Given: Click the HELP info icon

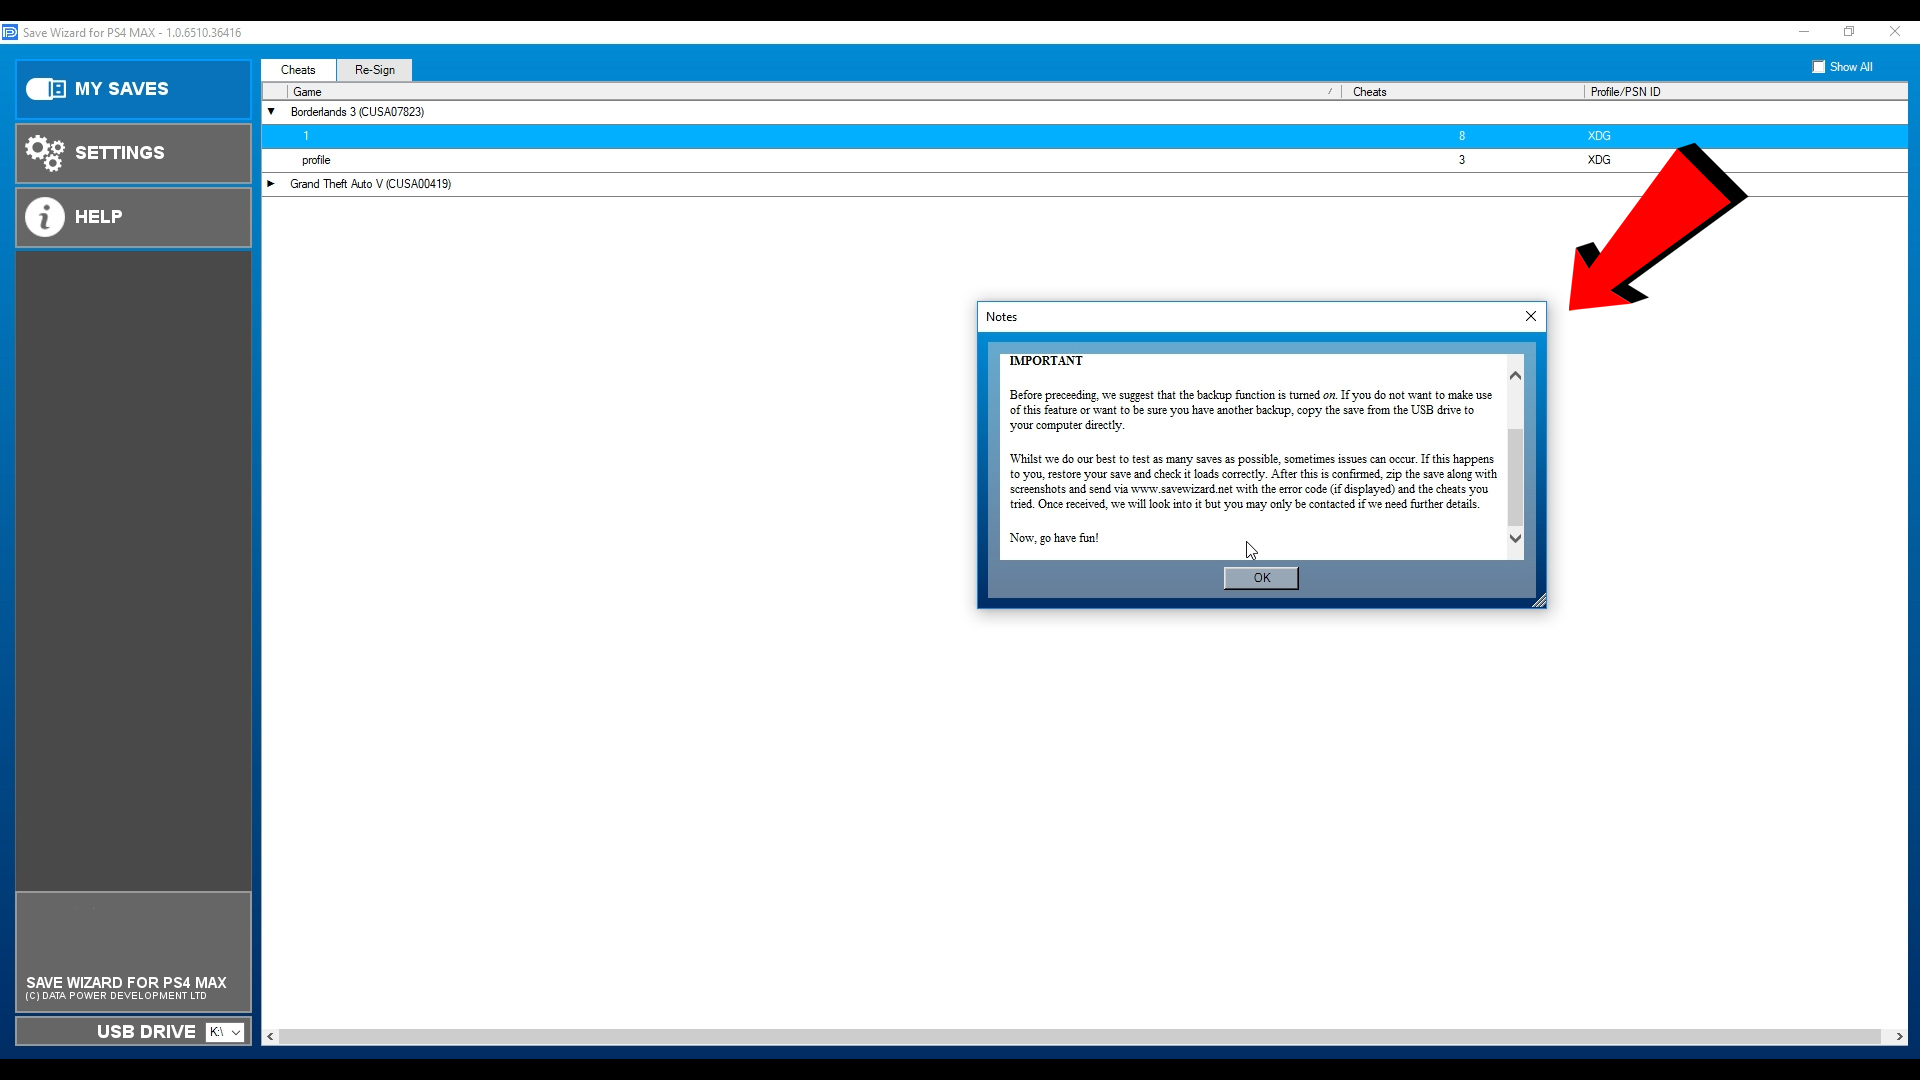Looking at the screenshot, I should 44,216.
